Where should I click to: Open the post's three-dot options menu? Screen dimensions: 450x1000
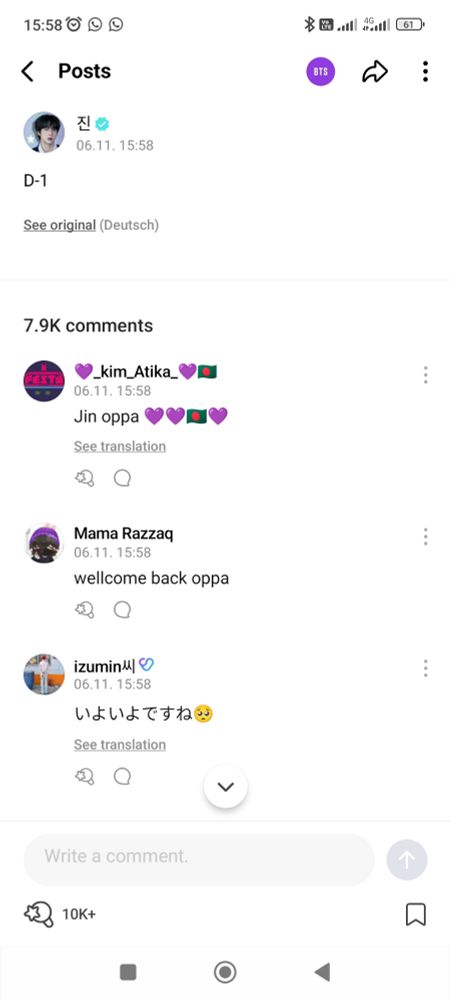425,71
